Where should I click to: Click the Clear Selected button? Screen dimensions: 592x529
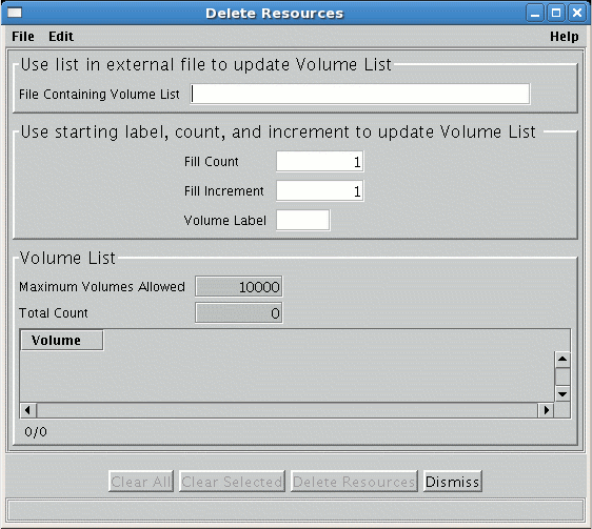coord(232,481)
